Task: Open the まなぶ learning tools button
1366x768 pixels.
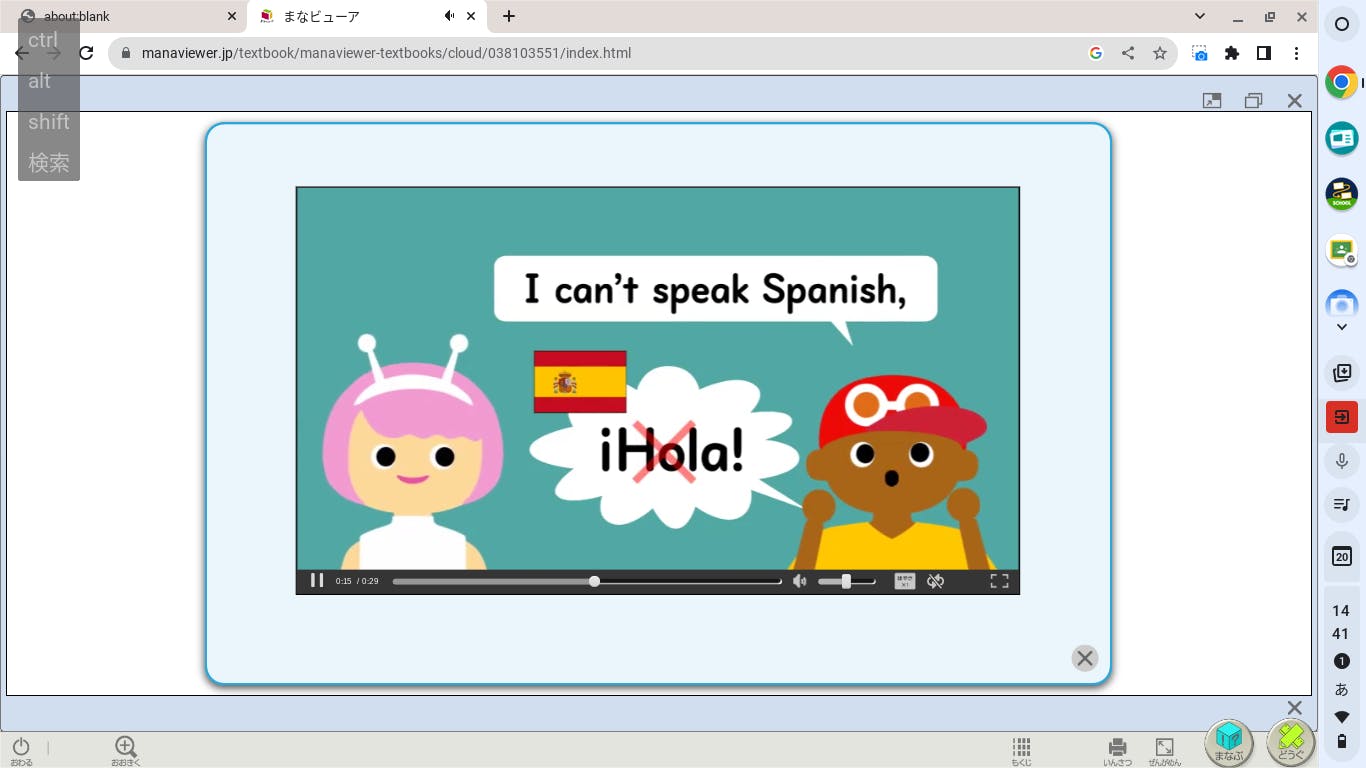Action: [1228, 742]
